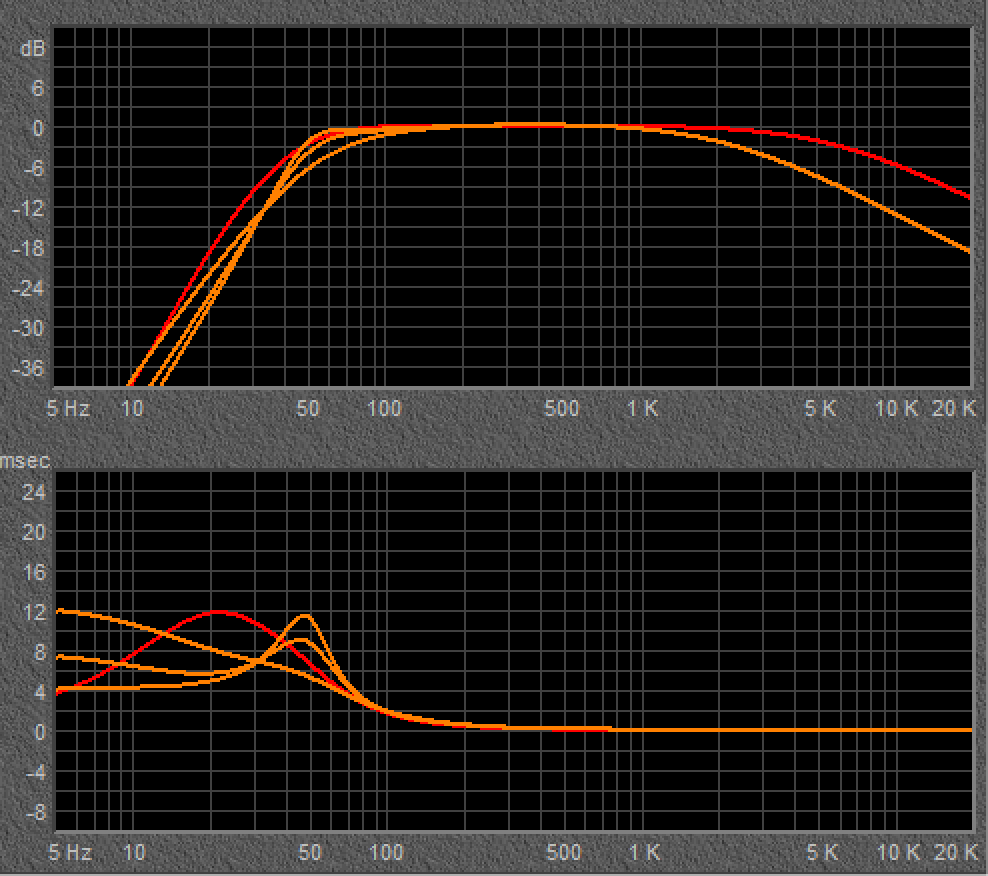This screenshot has height=876, width=988.
Task: Click the "8" label on the msec axis
Action: (x=39, y=652)
